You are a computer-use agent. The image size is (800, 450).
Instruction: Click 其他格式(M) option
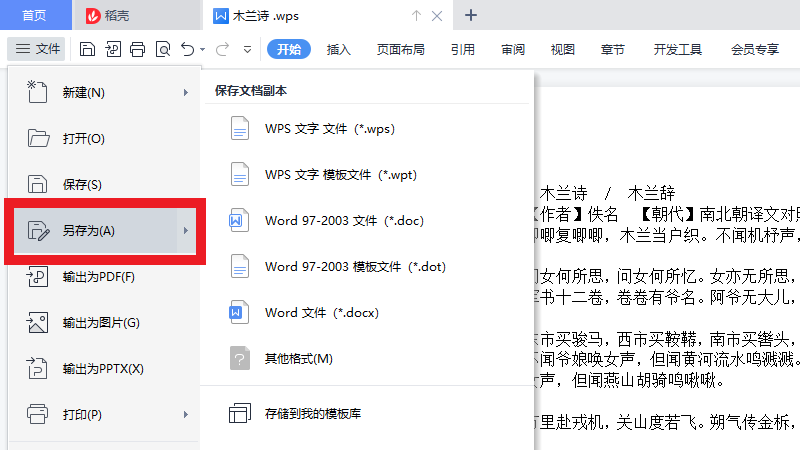298,359
